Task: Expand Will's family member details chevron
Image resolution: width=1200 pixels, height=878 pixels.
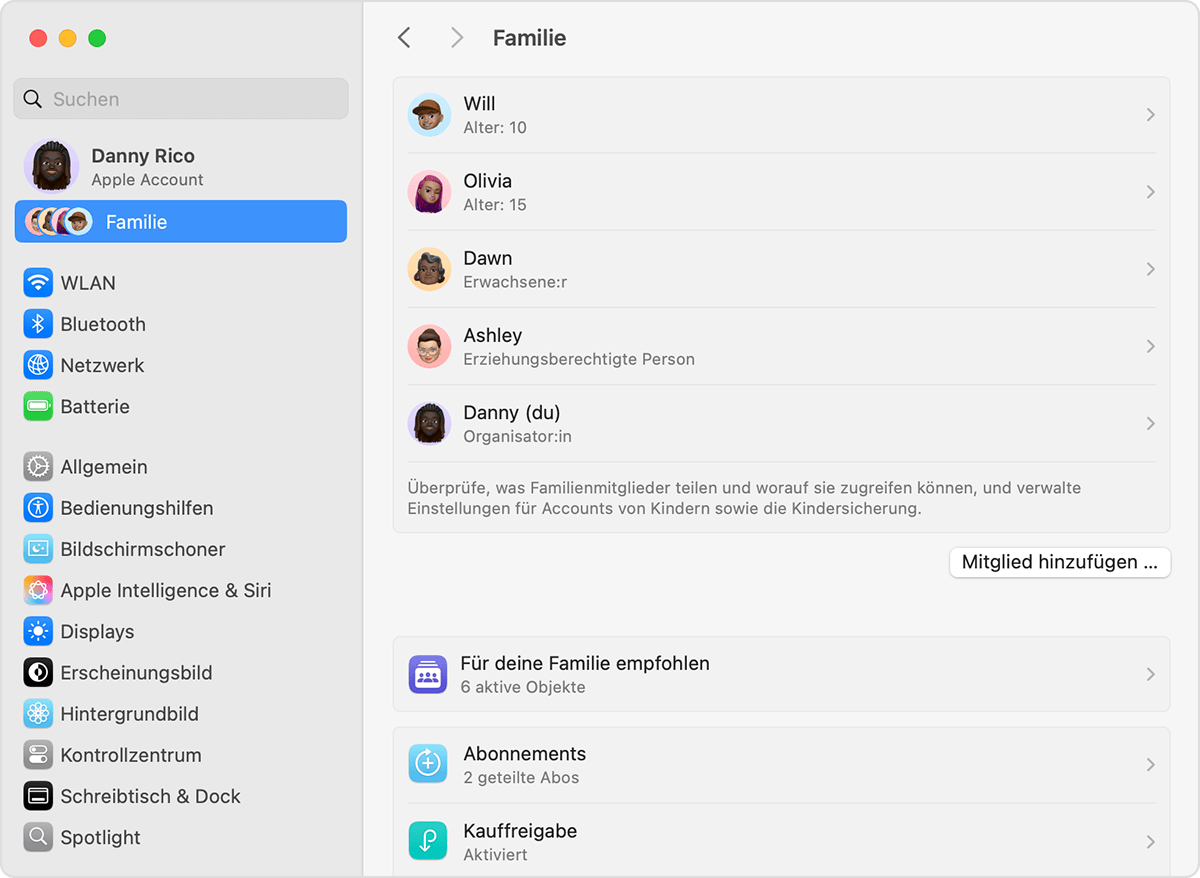Action: point(1150,115)
